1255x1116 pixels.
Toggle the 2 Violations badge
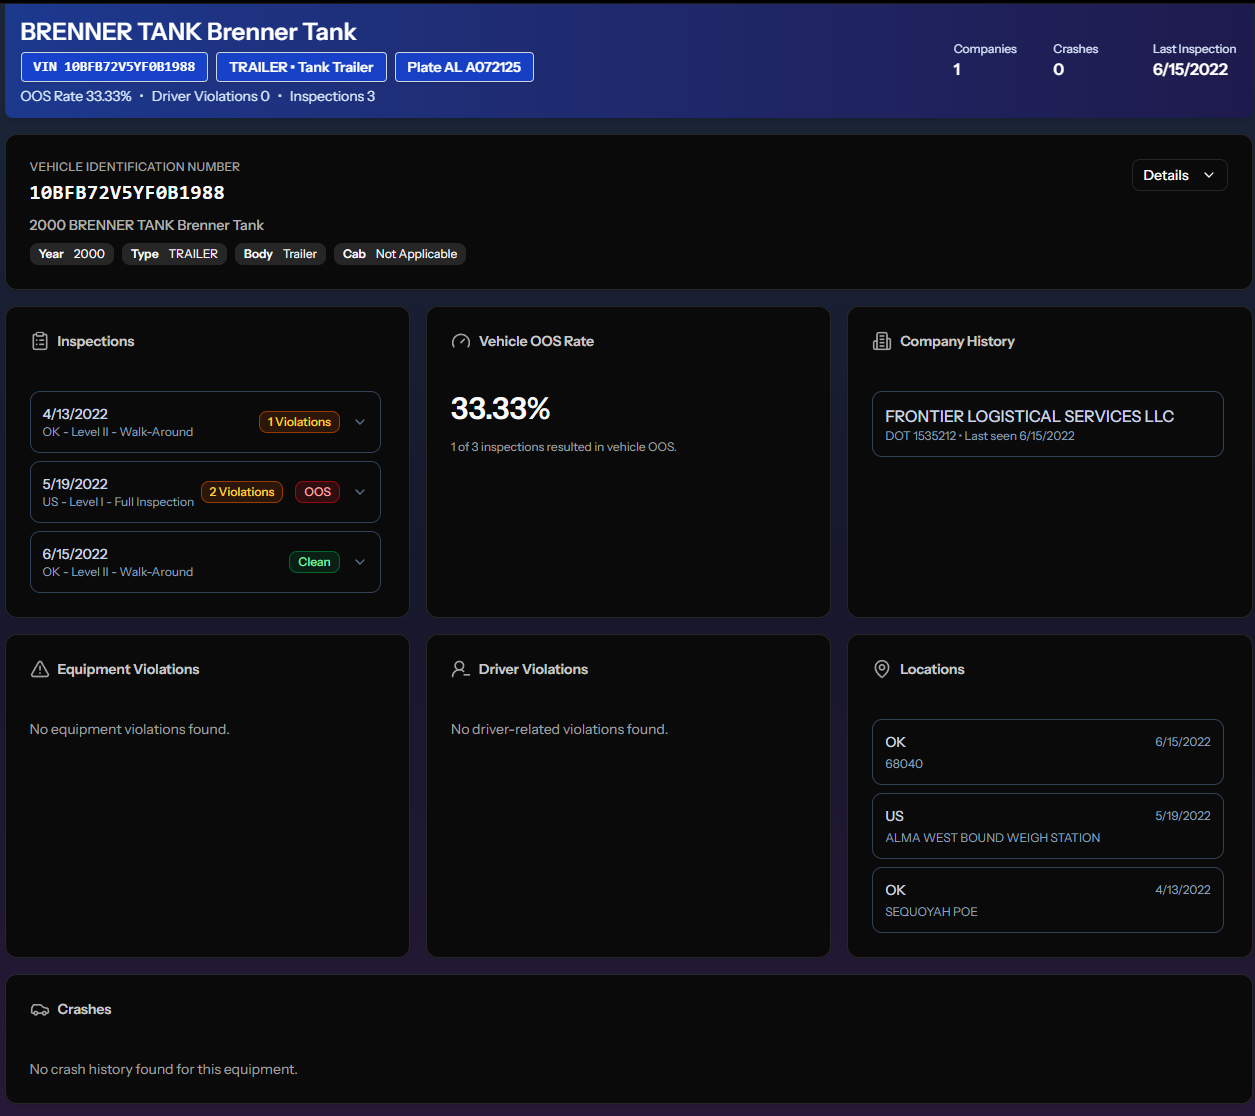242,491
